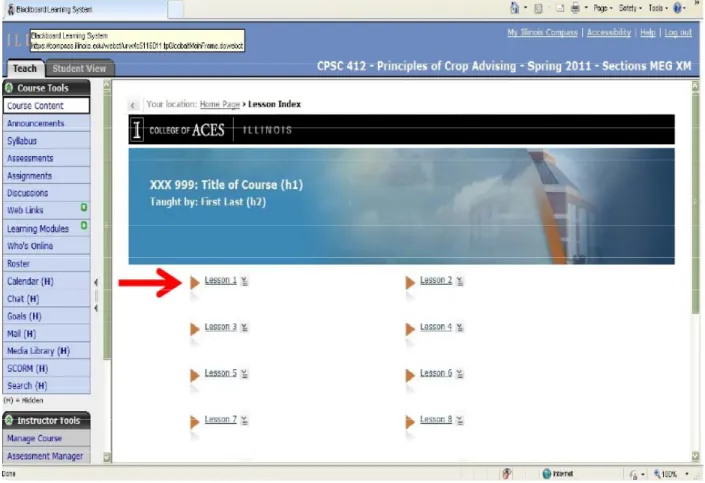
Task: Click the orange arrow icon beside Lesson 3
Action: tap(195, 329)
